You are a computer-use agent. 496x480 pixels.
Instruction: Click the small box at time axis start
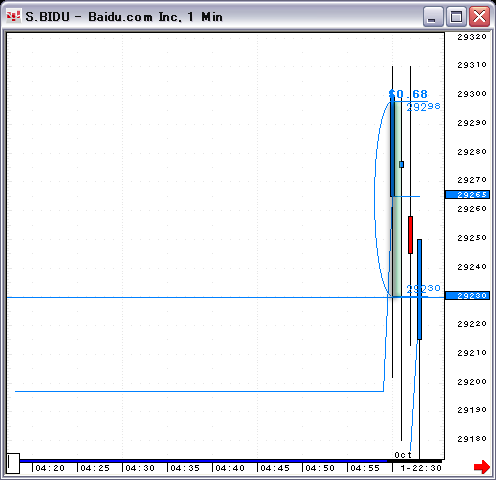pyautogui.click(x=13, y=463)
